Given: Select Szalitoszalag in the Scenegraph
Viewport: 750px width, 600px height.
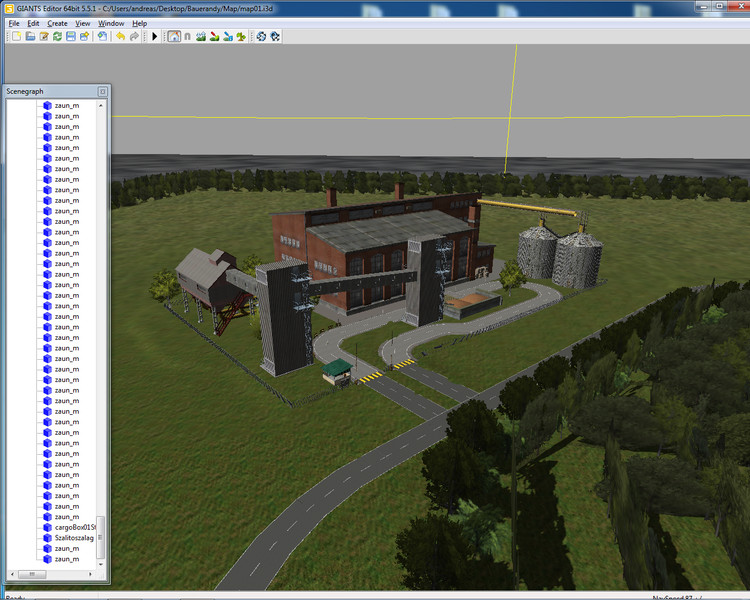Looking at the screenshot, I should [74, 538].
